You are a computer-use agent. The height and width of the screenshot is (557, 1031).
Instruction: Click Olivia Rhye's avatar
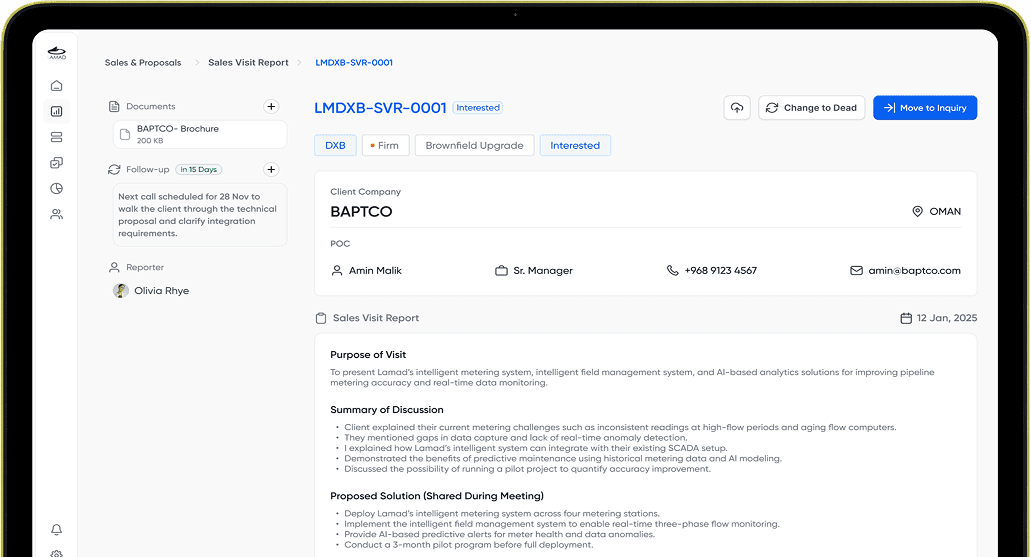[121, 291]
